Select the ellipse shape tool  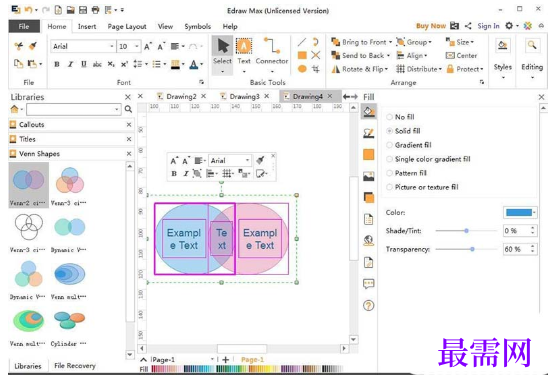(302, 69)
